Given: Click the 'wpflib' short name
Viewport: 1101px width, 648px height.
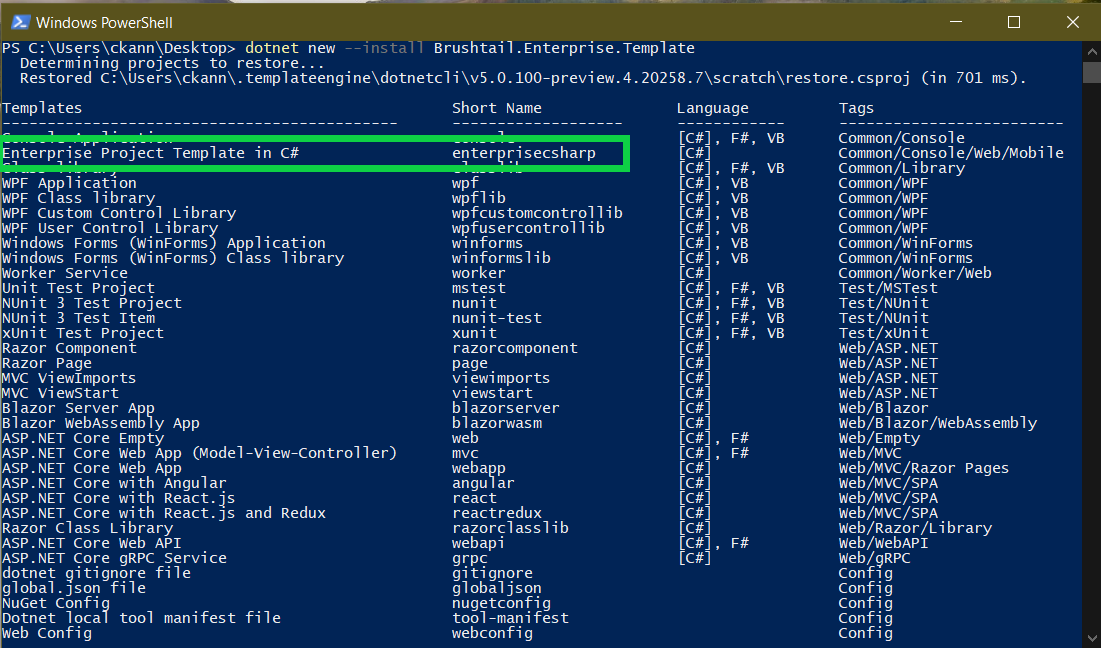Looking at the screenshot, I should click(x=479, y=199).
